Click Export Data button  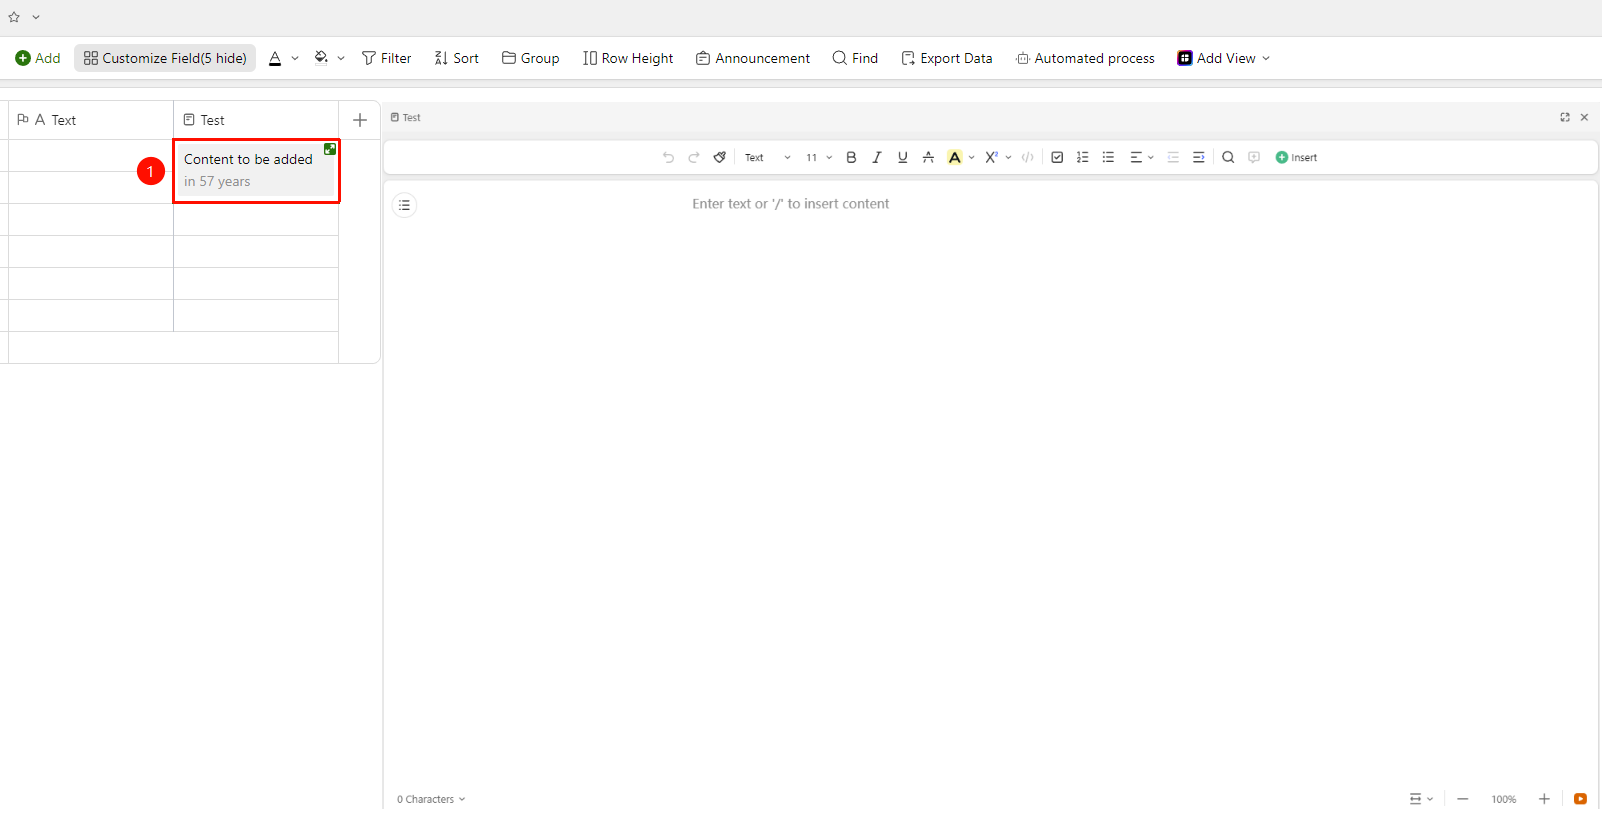coord(947,58)
